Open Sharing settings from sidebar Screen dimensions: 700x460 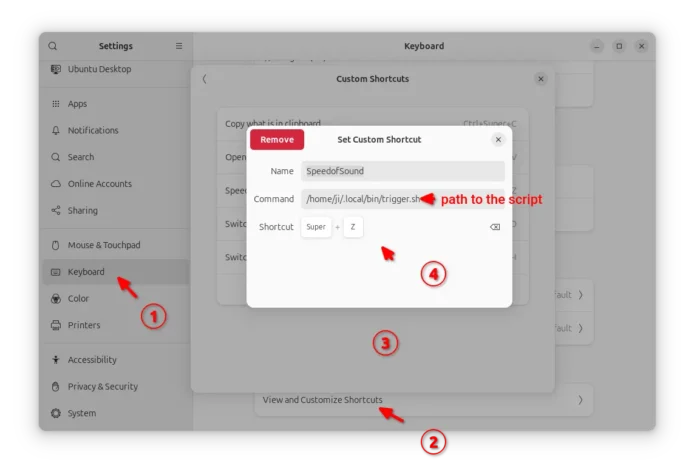[x=82, y=211]
